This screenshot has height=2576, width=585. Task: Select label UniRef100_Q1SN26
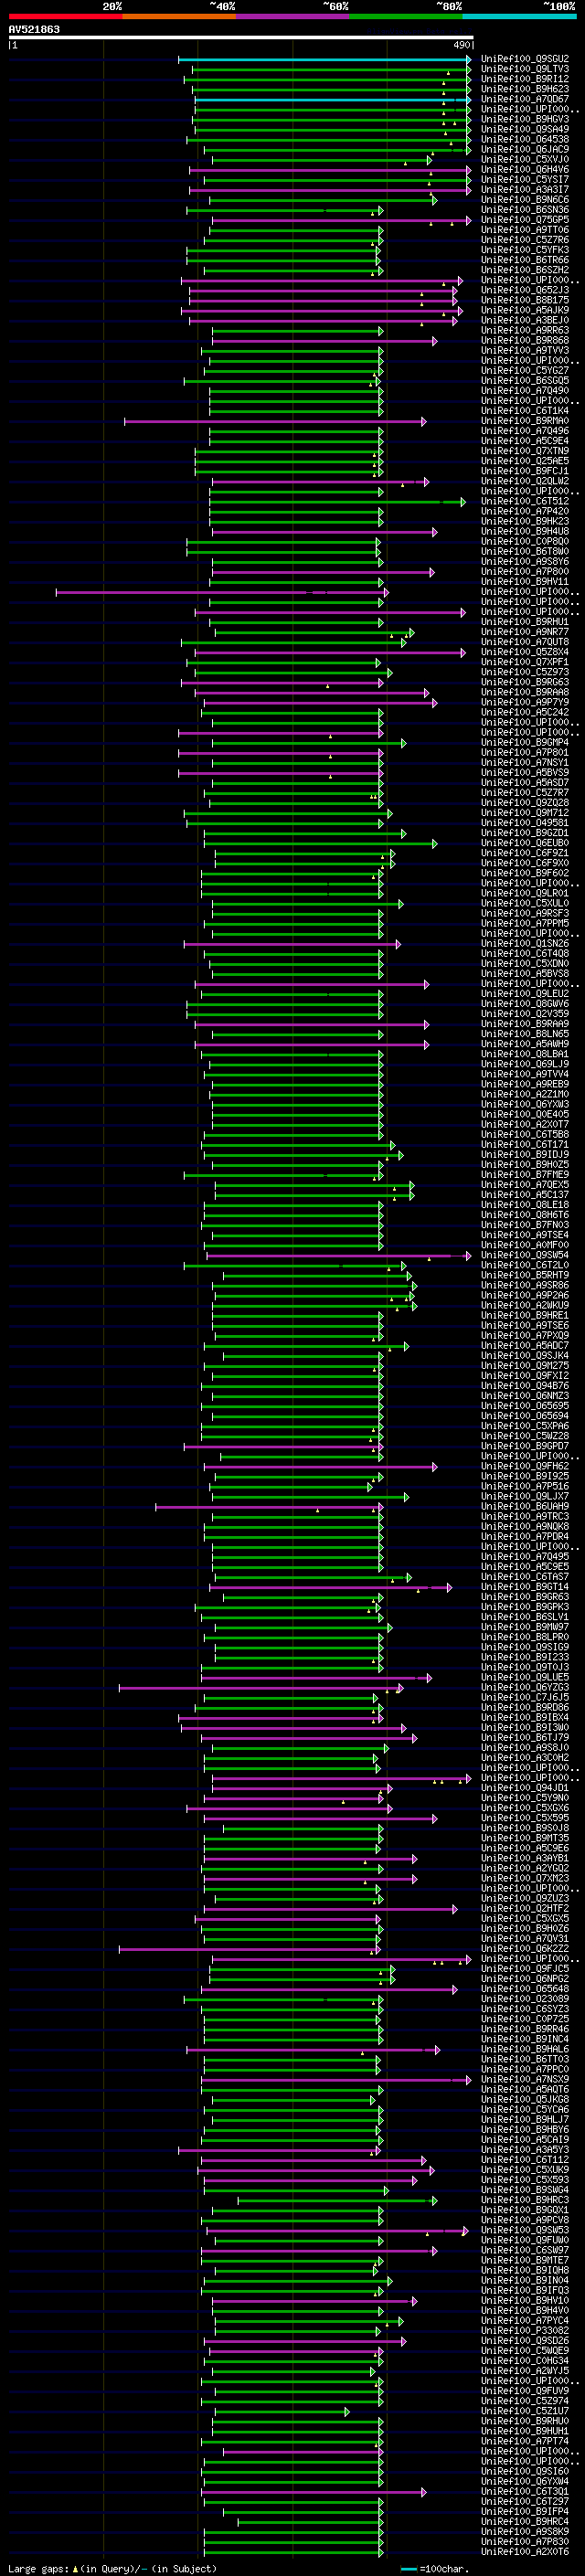tap(525, 943)
